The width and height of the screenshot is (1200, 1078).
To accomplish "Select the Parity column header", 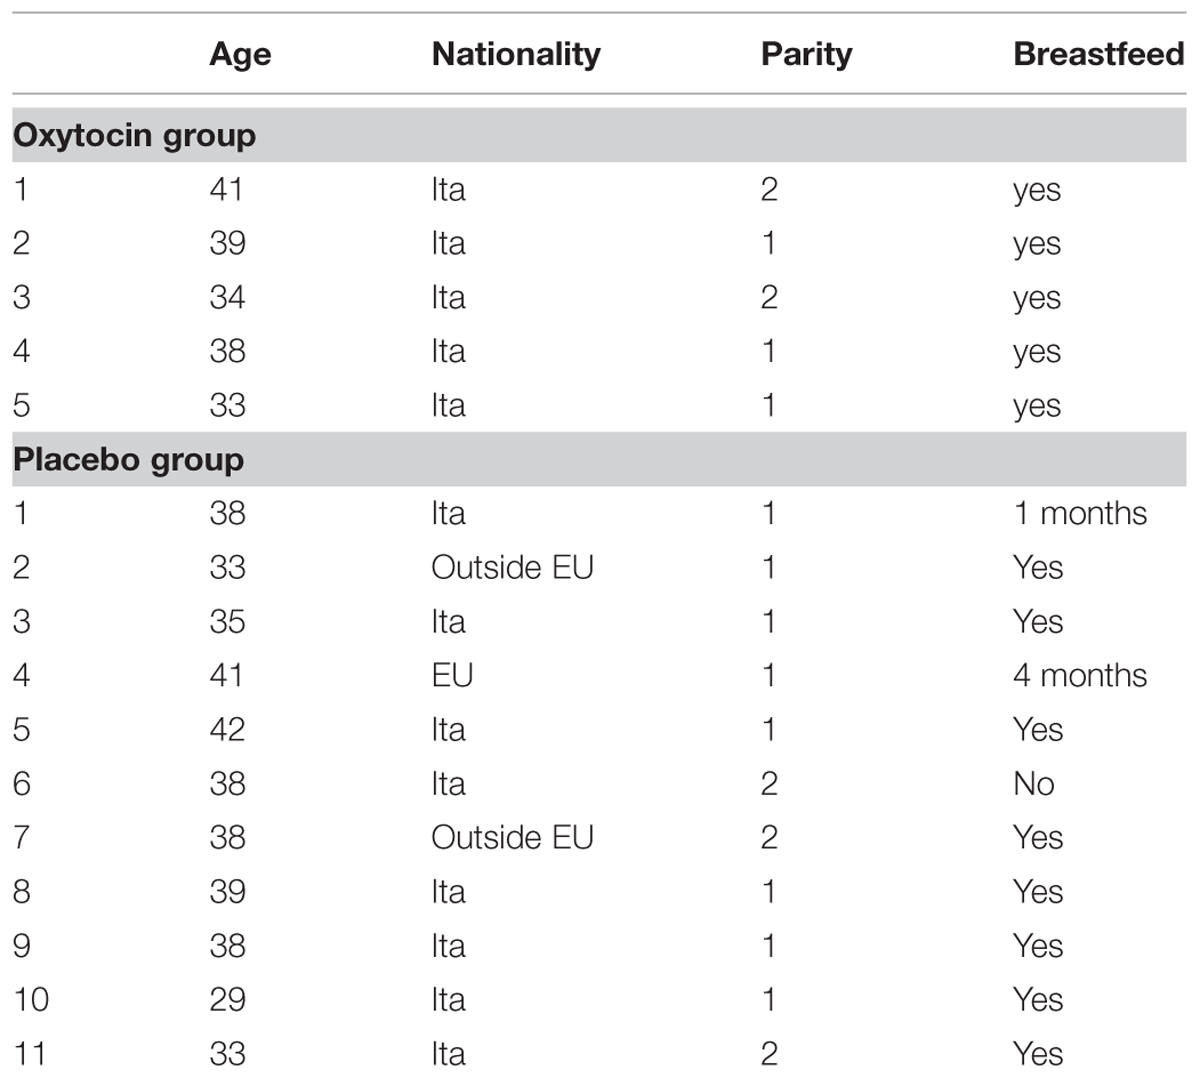I will coord(806,55).
